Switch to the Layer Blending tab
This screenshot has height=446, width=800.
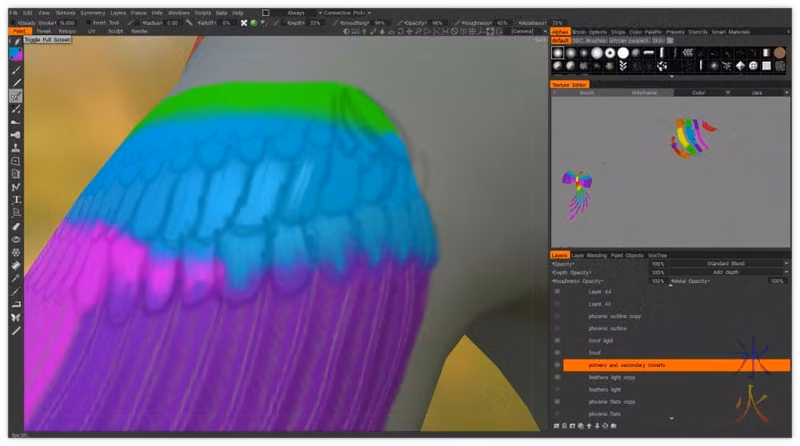[x=589, y=255]
